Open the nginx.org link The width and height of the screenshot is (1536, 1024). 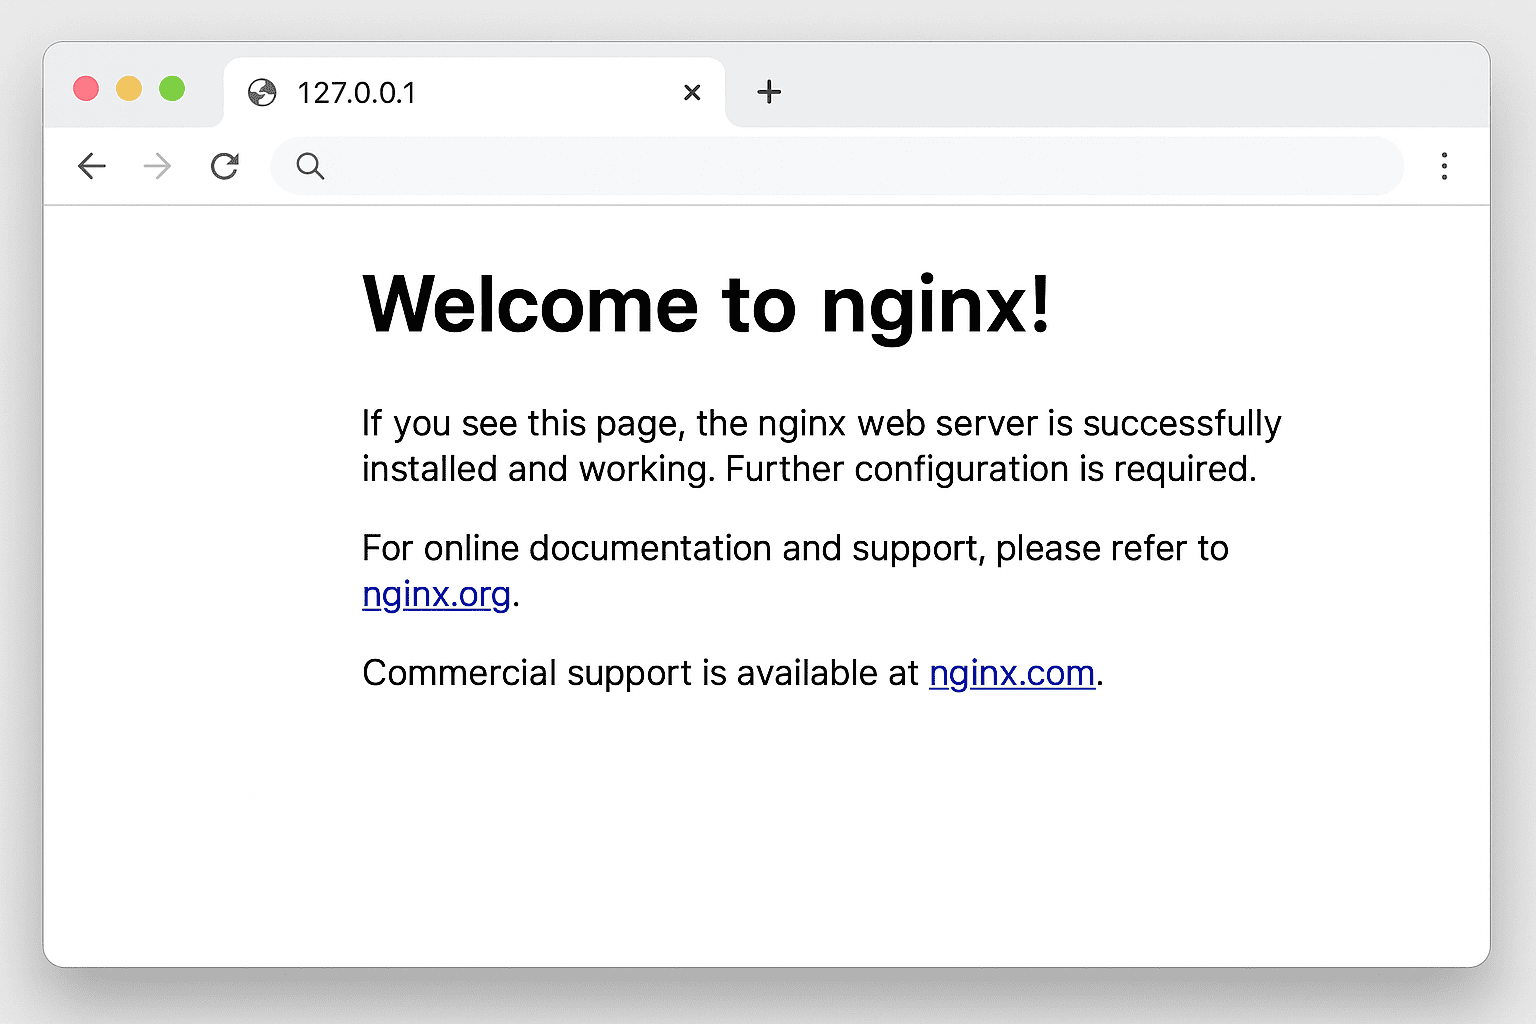[x=436, y=594]
